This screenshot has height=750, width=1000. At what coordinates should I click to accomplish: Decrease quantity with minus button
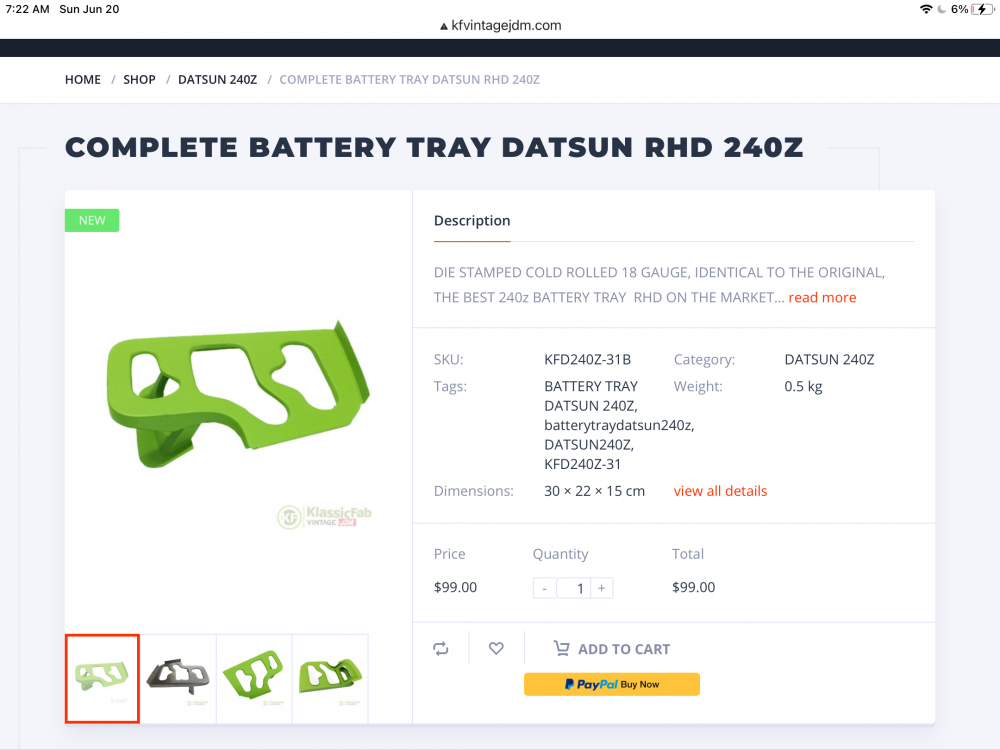(x=545, y=588)
